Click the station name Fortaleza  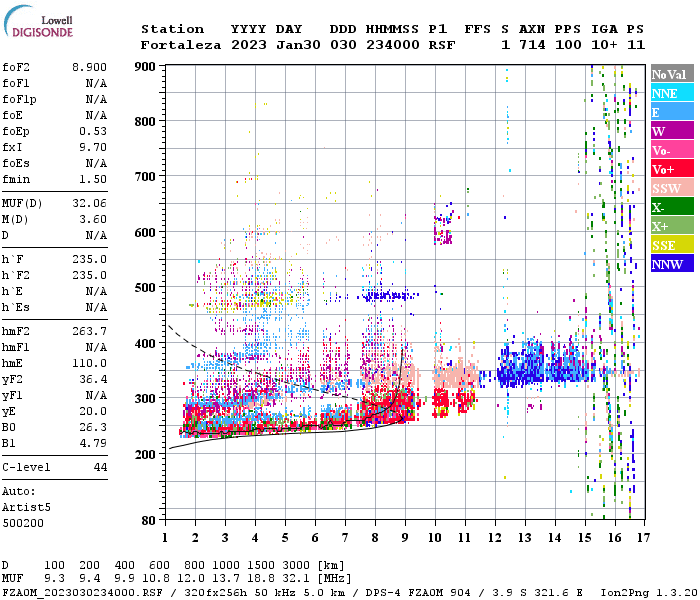[x=181, y=45]
